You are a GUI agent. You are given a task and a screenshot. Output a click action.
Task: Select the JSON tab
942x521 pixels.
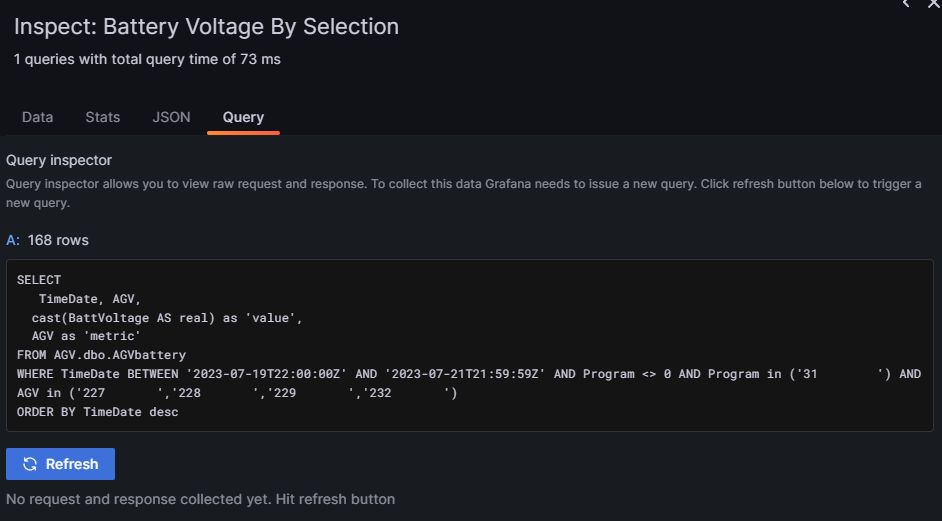pyautogui.click(x=171, y=117)
